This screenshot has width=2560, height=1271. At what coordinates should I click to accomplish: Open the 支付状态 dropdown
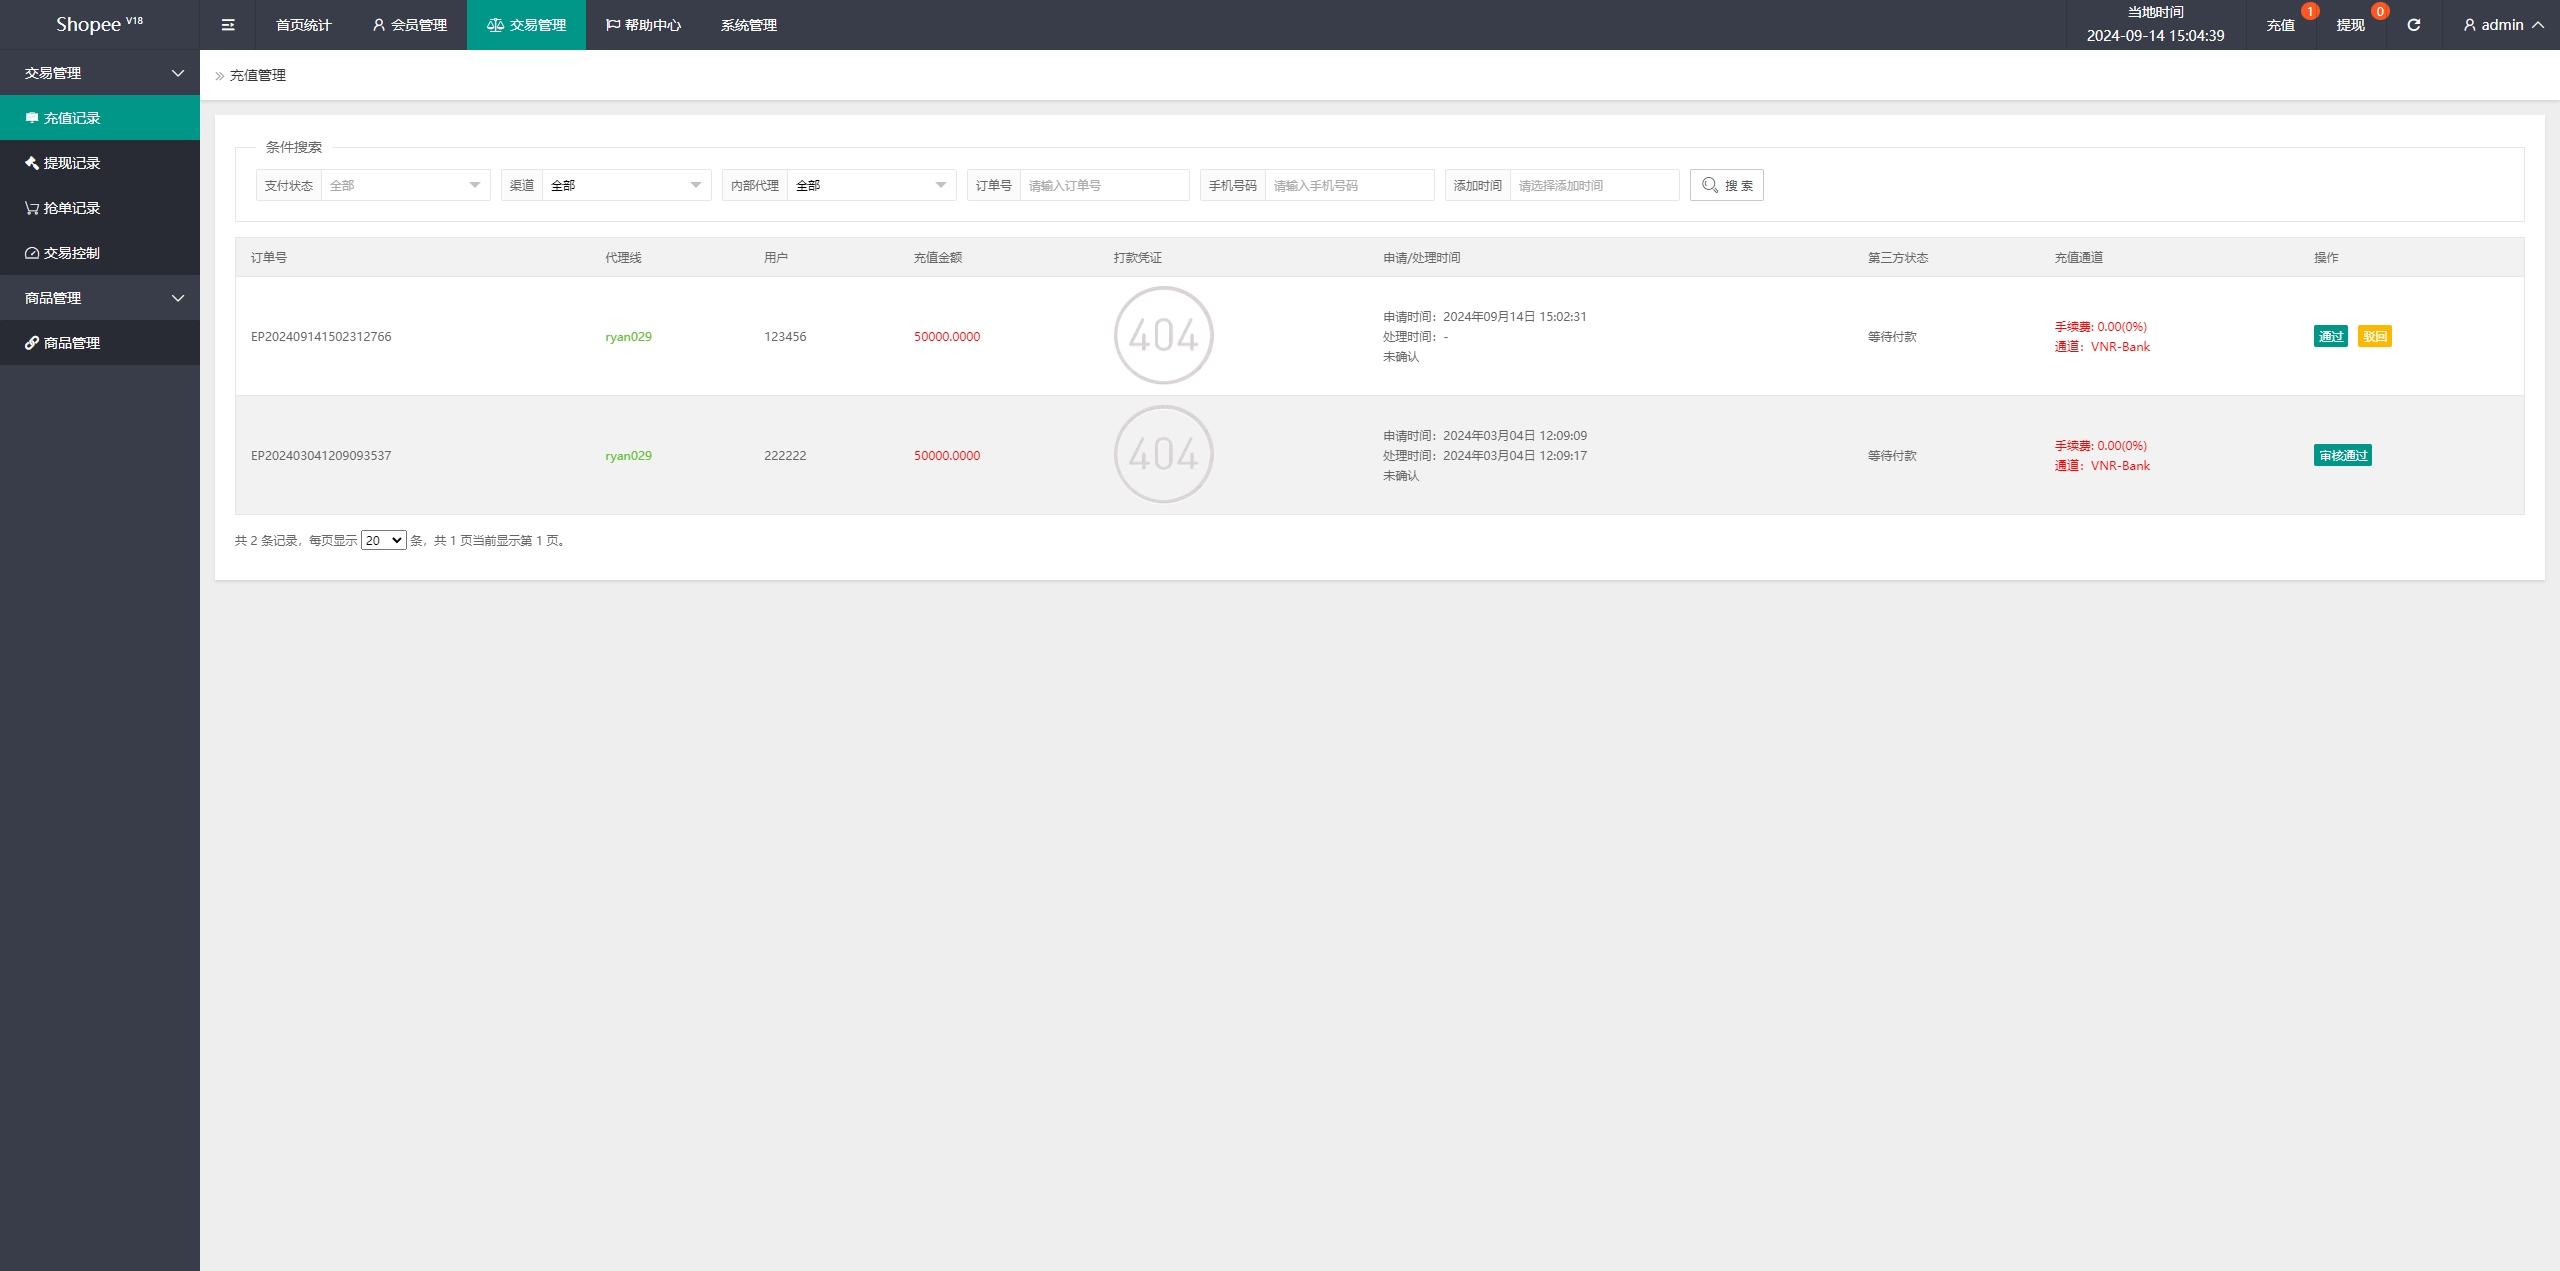(404, 185)
